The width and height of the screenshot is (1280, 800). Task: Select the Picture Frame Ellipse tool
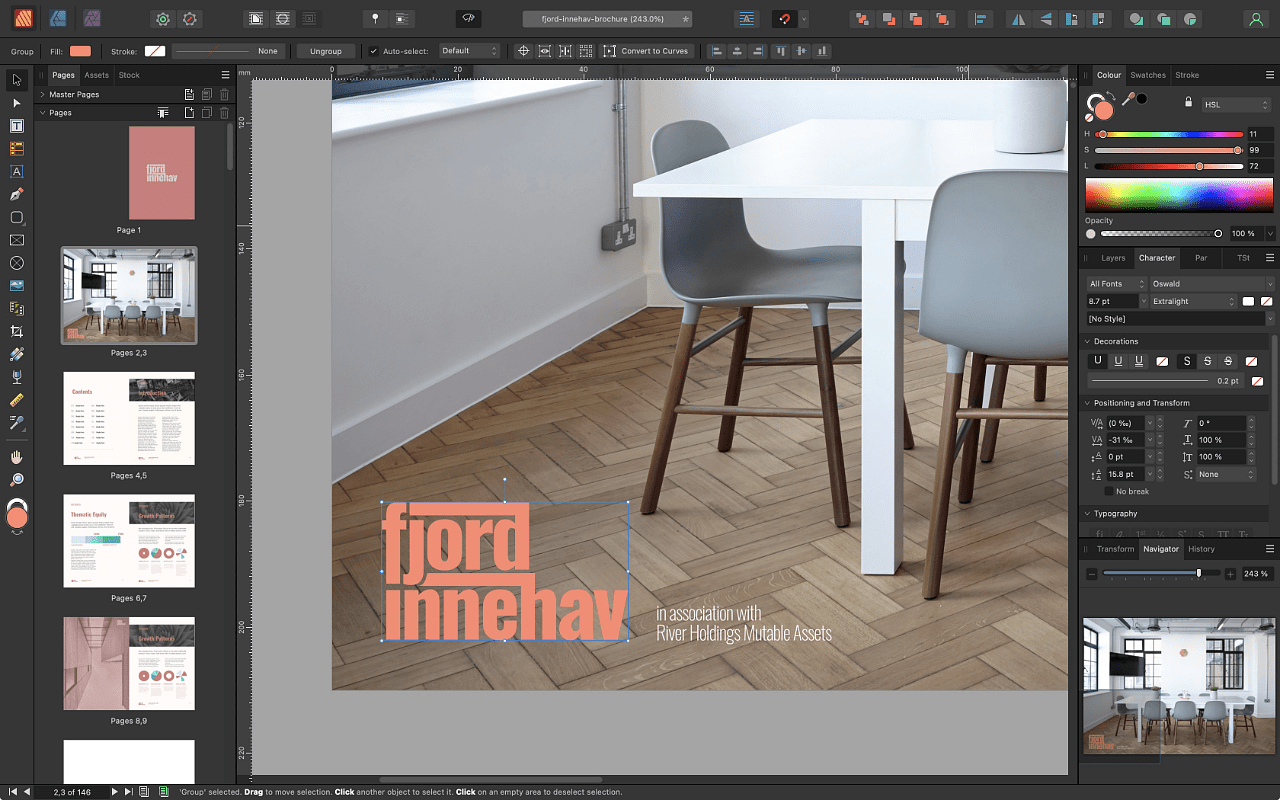click(16, 263)
